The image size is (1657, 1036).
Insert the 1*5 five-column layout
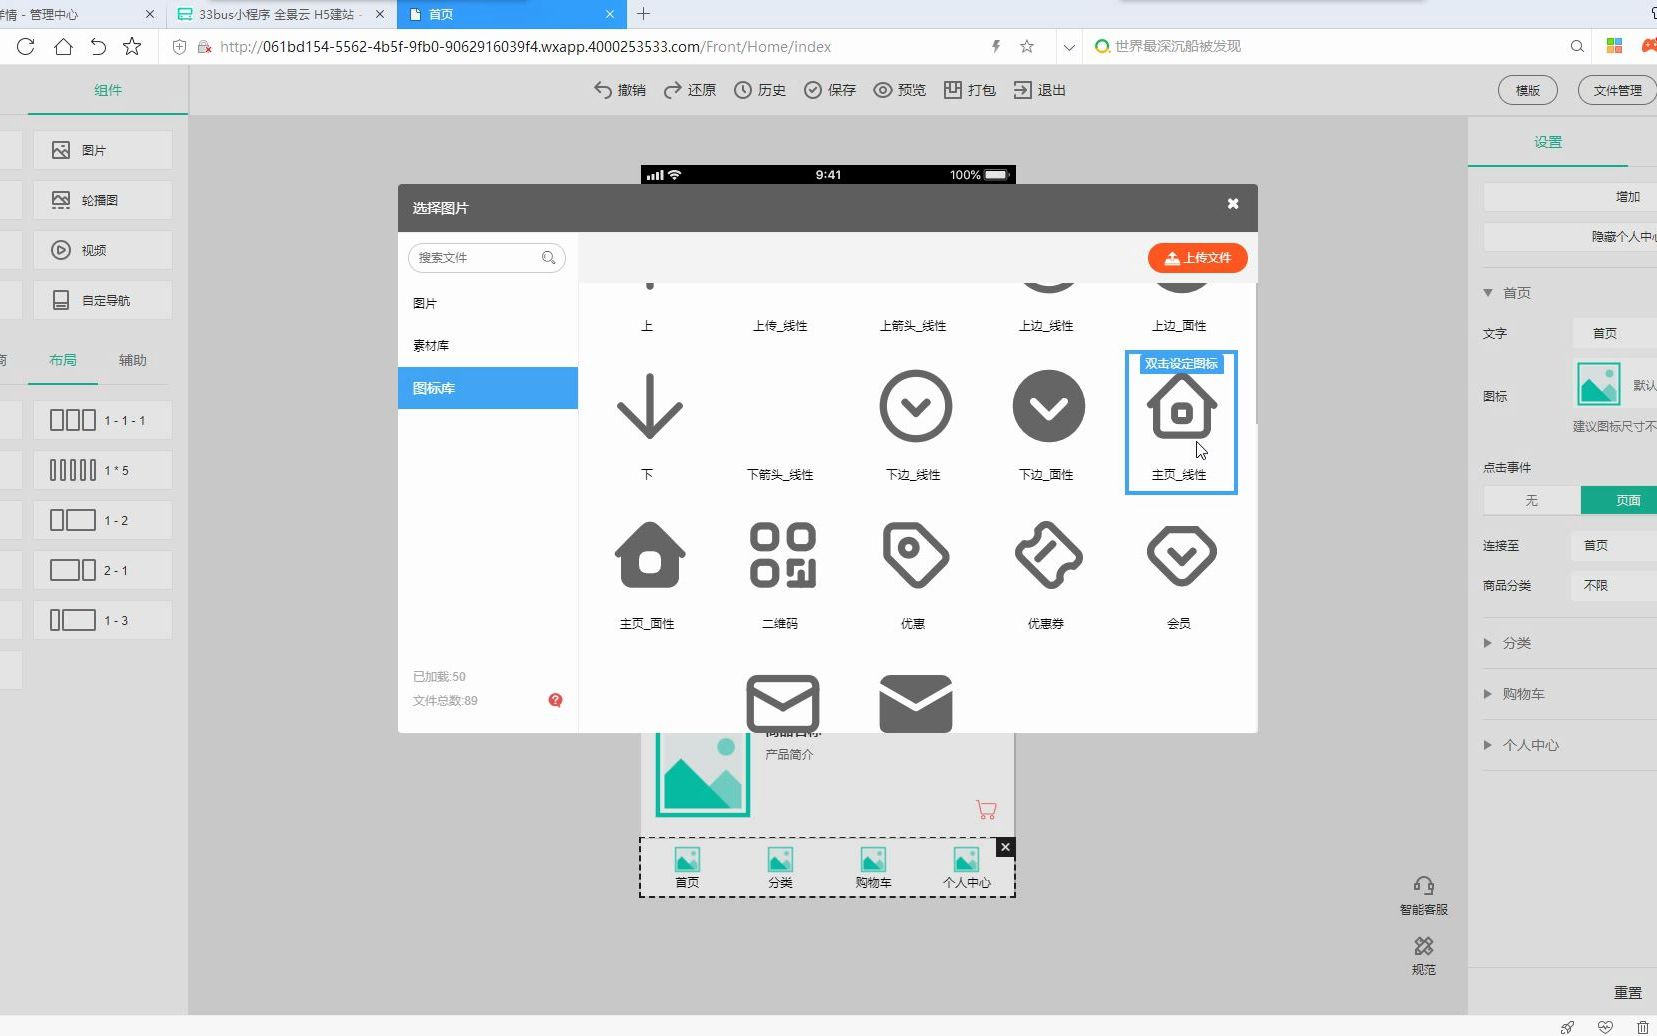coord(103,470)
